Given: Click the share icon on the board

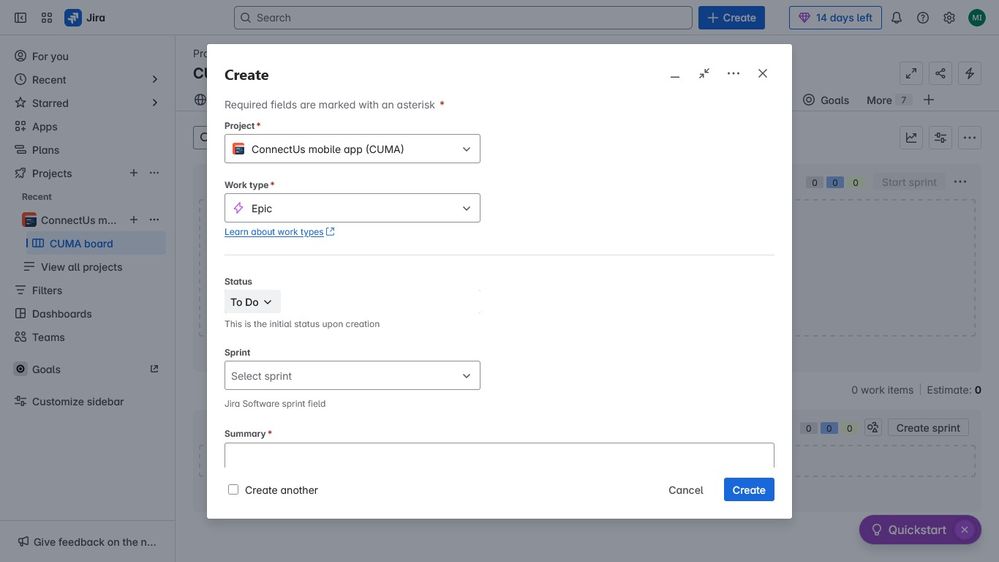Looking at the screenshot, I should point(940,73).
